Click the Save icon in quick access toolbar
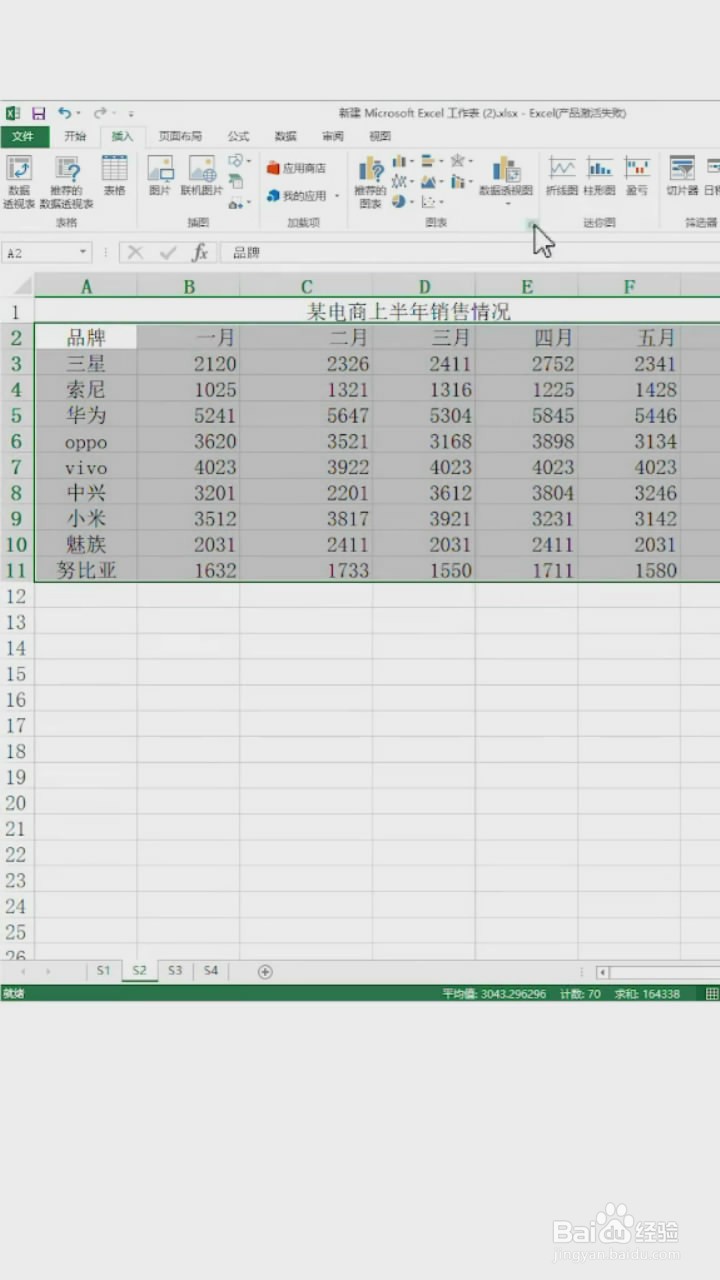This screenshot has width=720, height=1280. pos(38,113)
